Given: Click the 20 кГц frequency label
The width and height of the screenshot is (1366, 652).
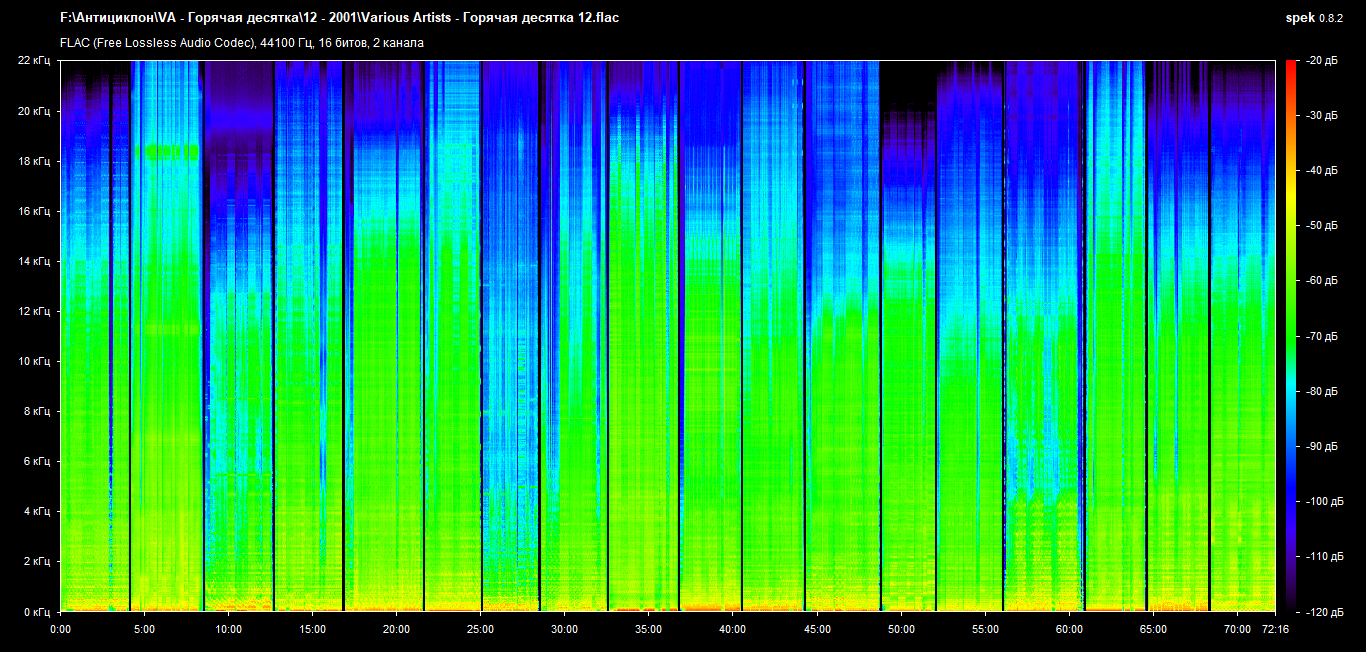Looking at the screenshot, I should click(33, 111).
